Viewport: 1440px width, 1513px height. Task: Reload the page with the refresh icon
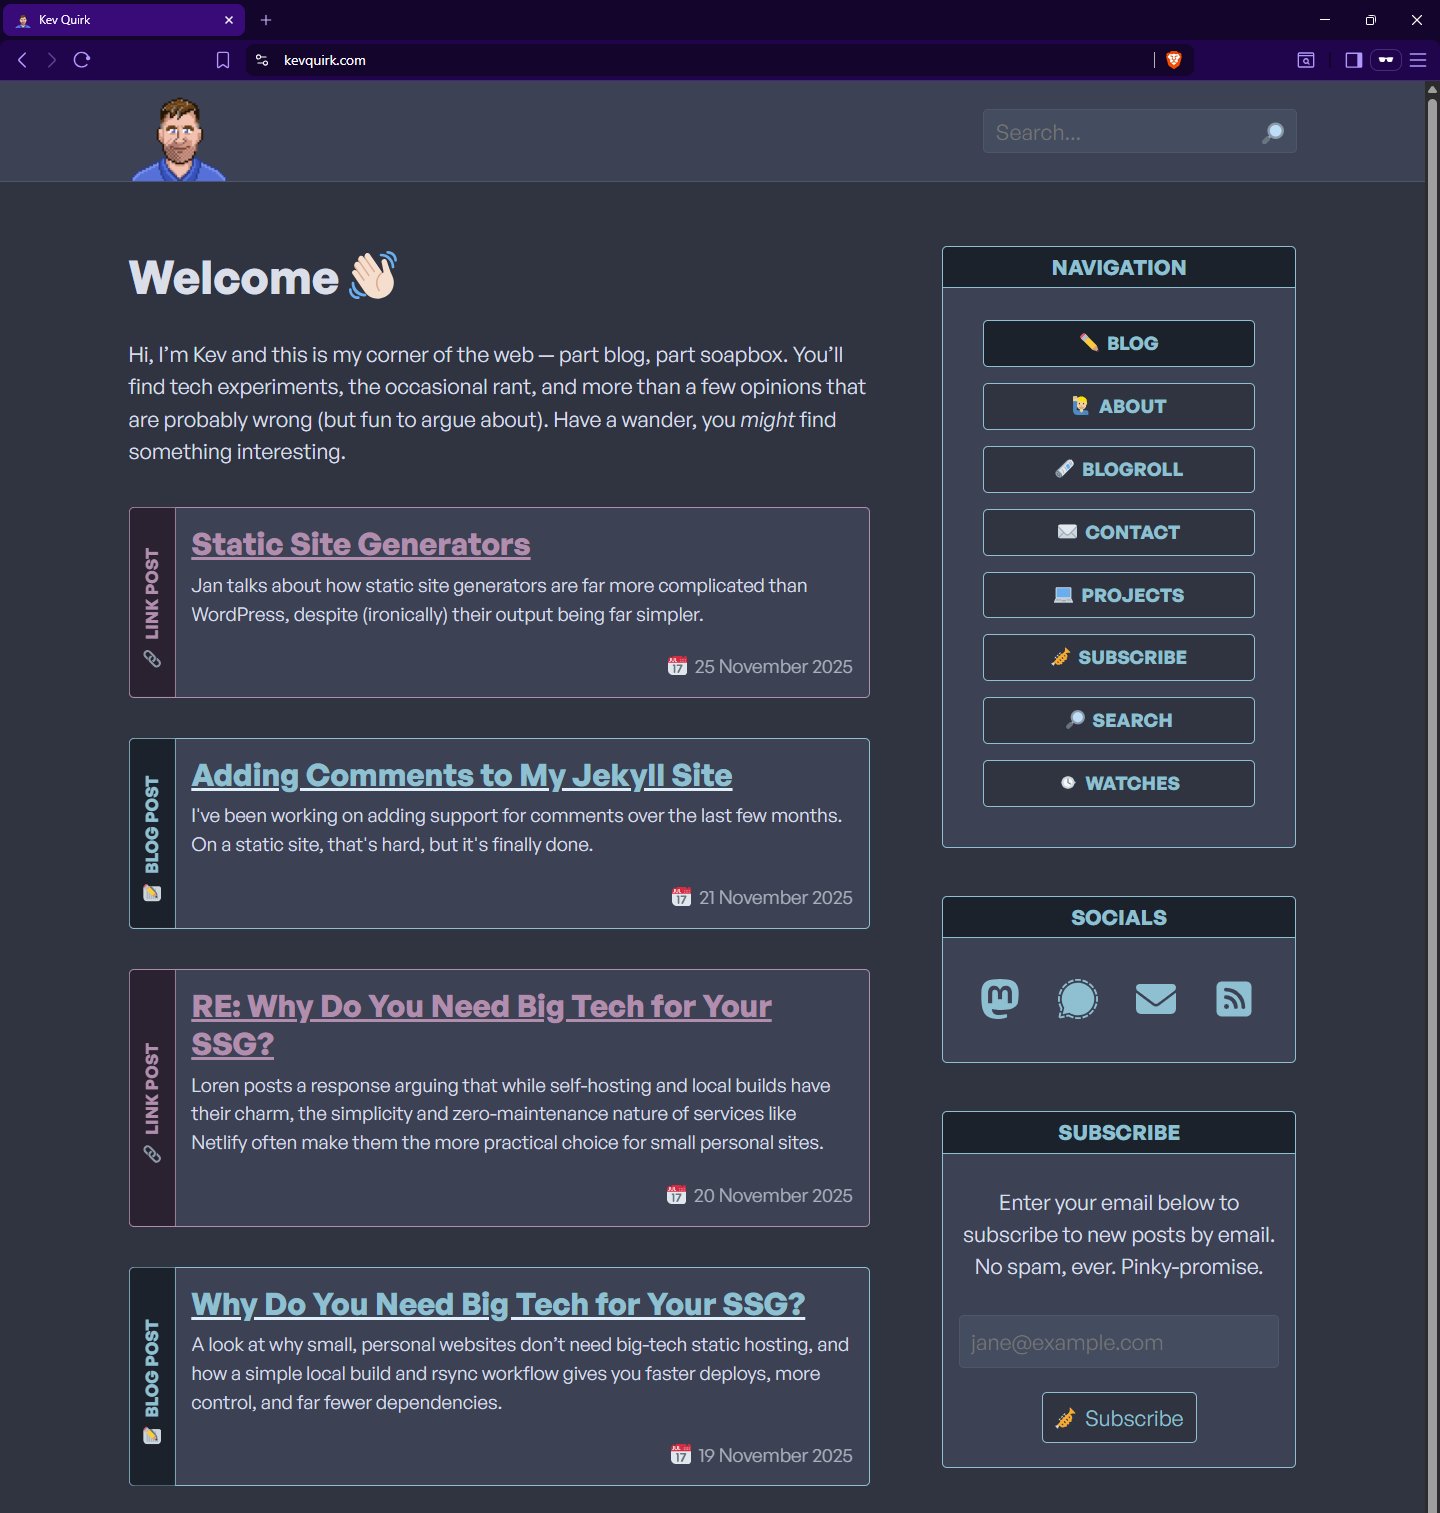[x=82, y=60]
